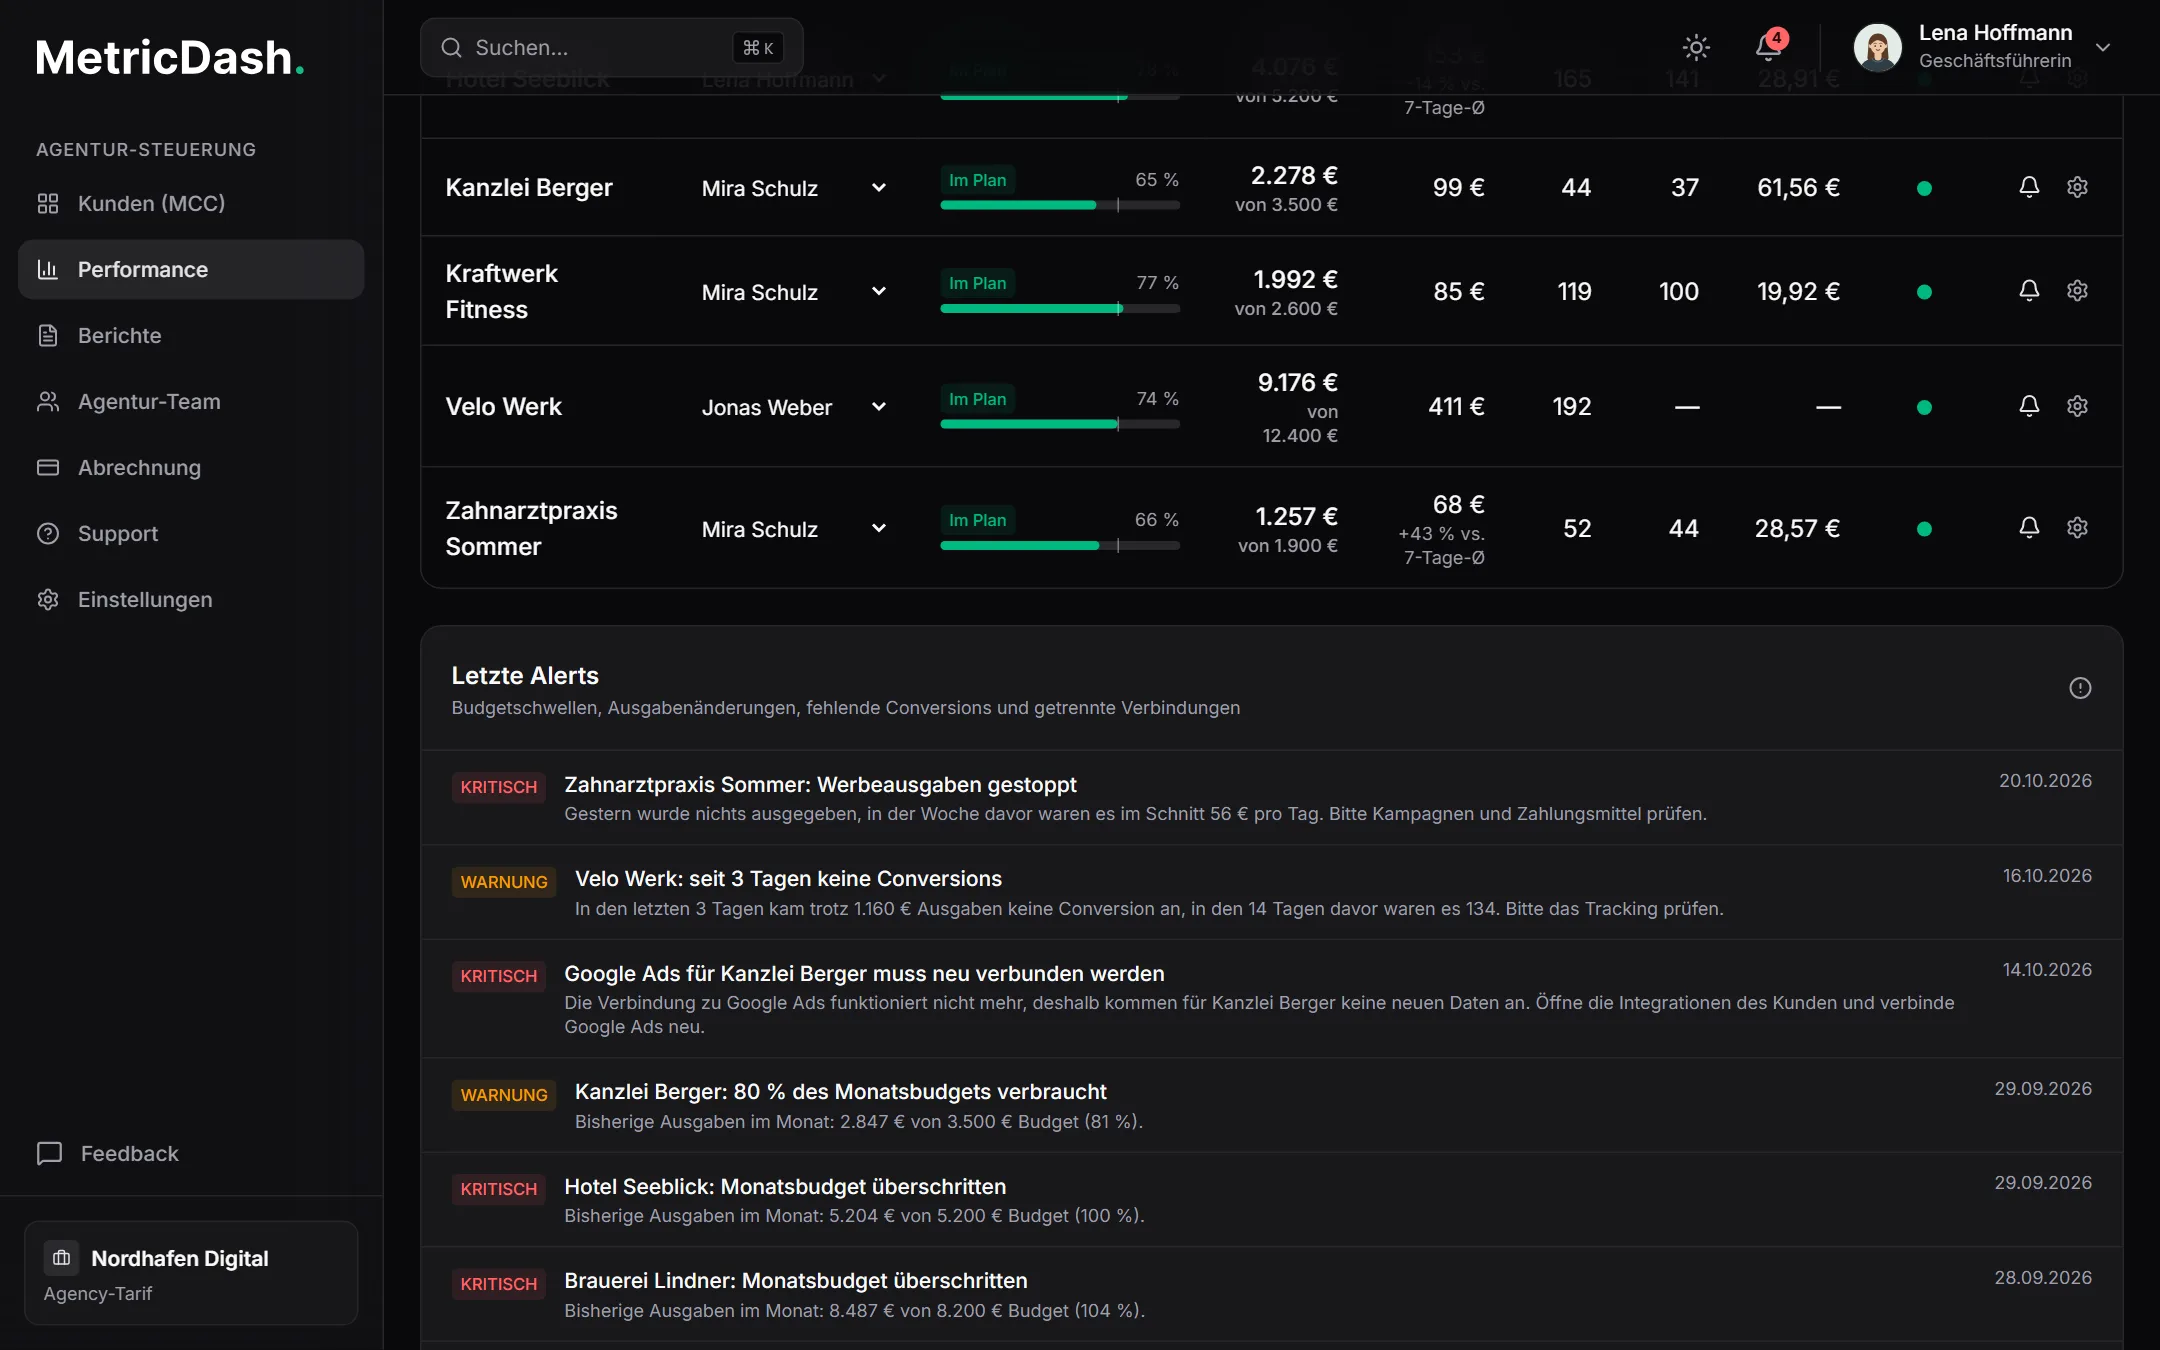Viewport: 2160px width, 1350px height.
Task: Click Im Plan badge in Velo Werk row
Action: coord(977,399)
